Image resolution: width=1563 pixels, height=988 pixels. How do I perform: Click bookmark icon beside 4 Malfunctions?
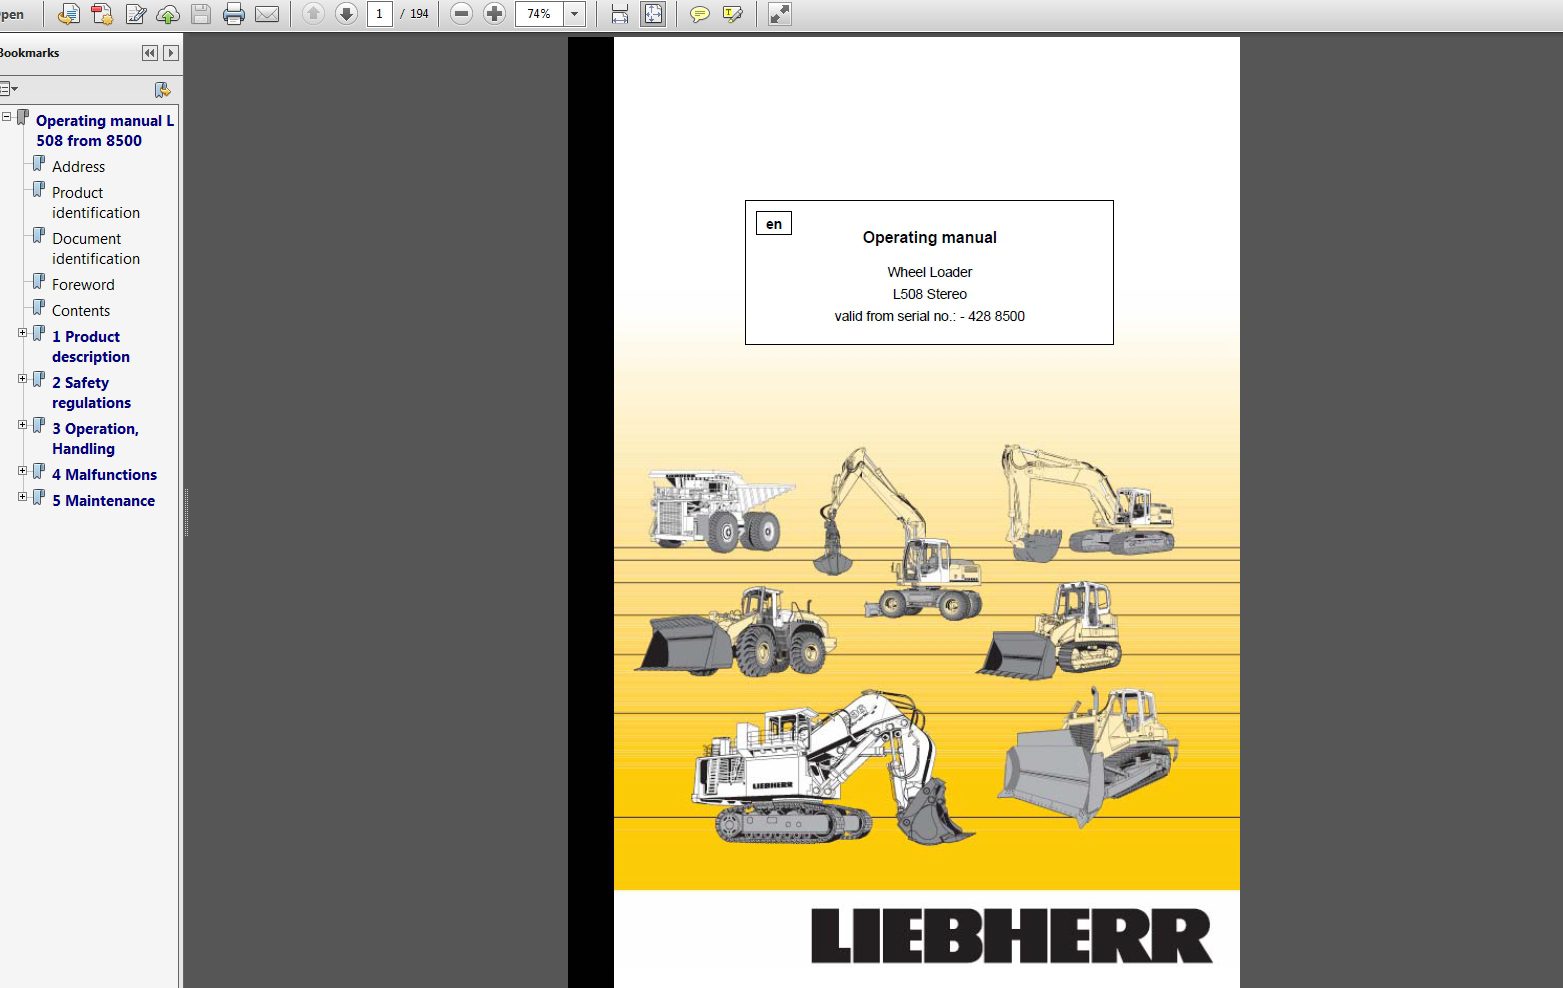tap(39, 471)
